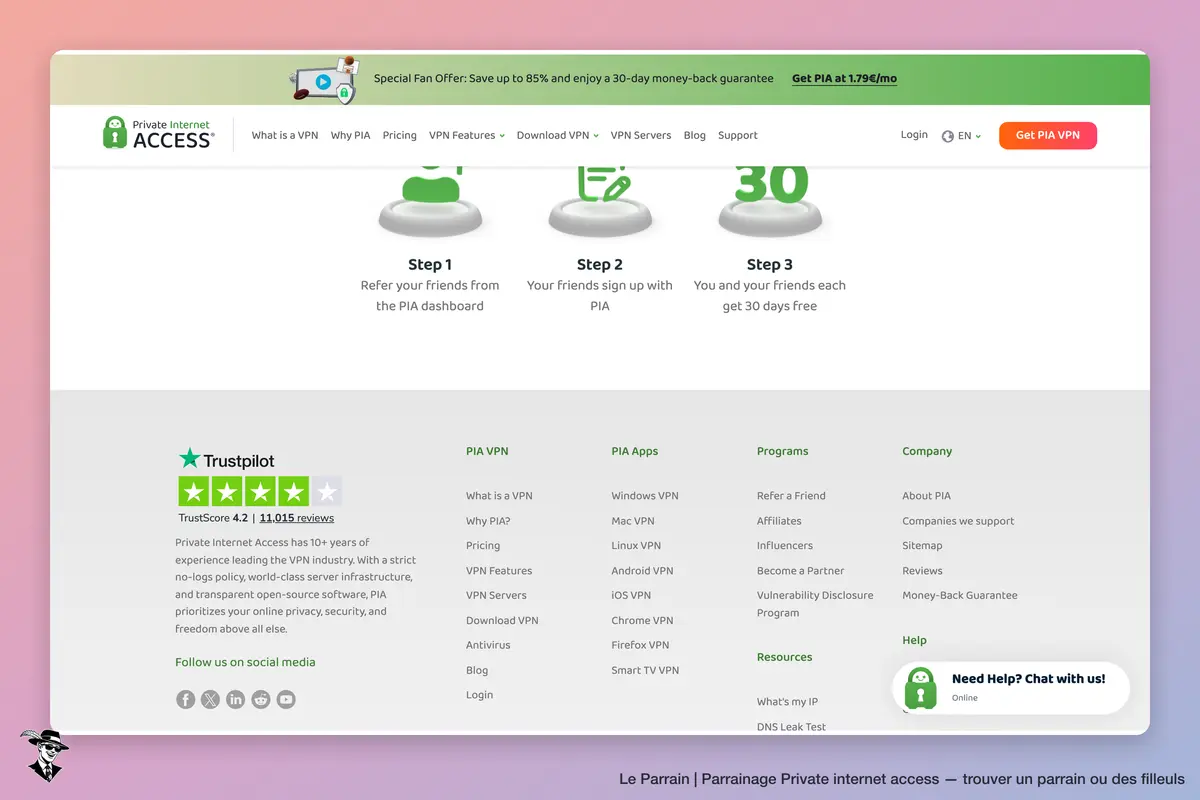The height and width of the screenshot is (800, 1200).
Task: Open 'DNS Leak Test' resource link
Action: click(791, 727)
